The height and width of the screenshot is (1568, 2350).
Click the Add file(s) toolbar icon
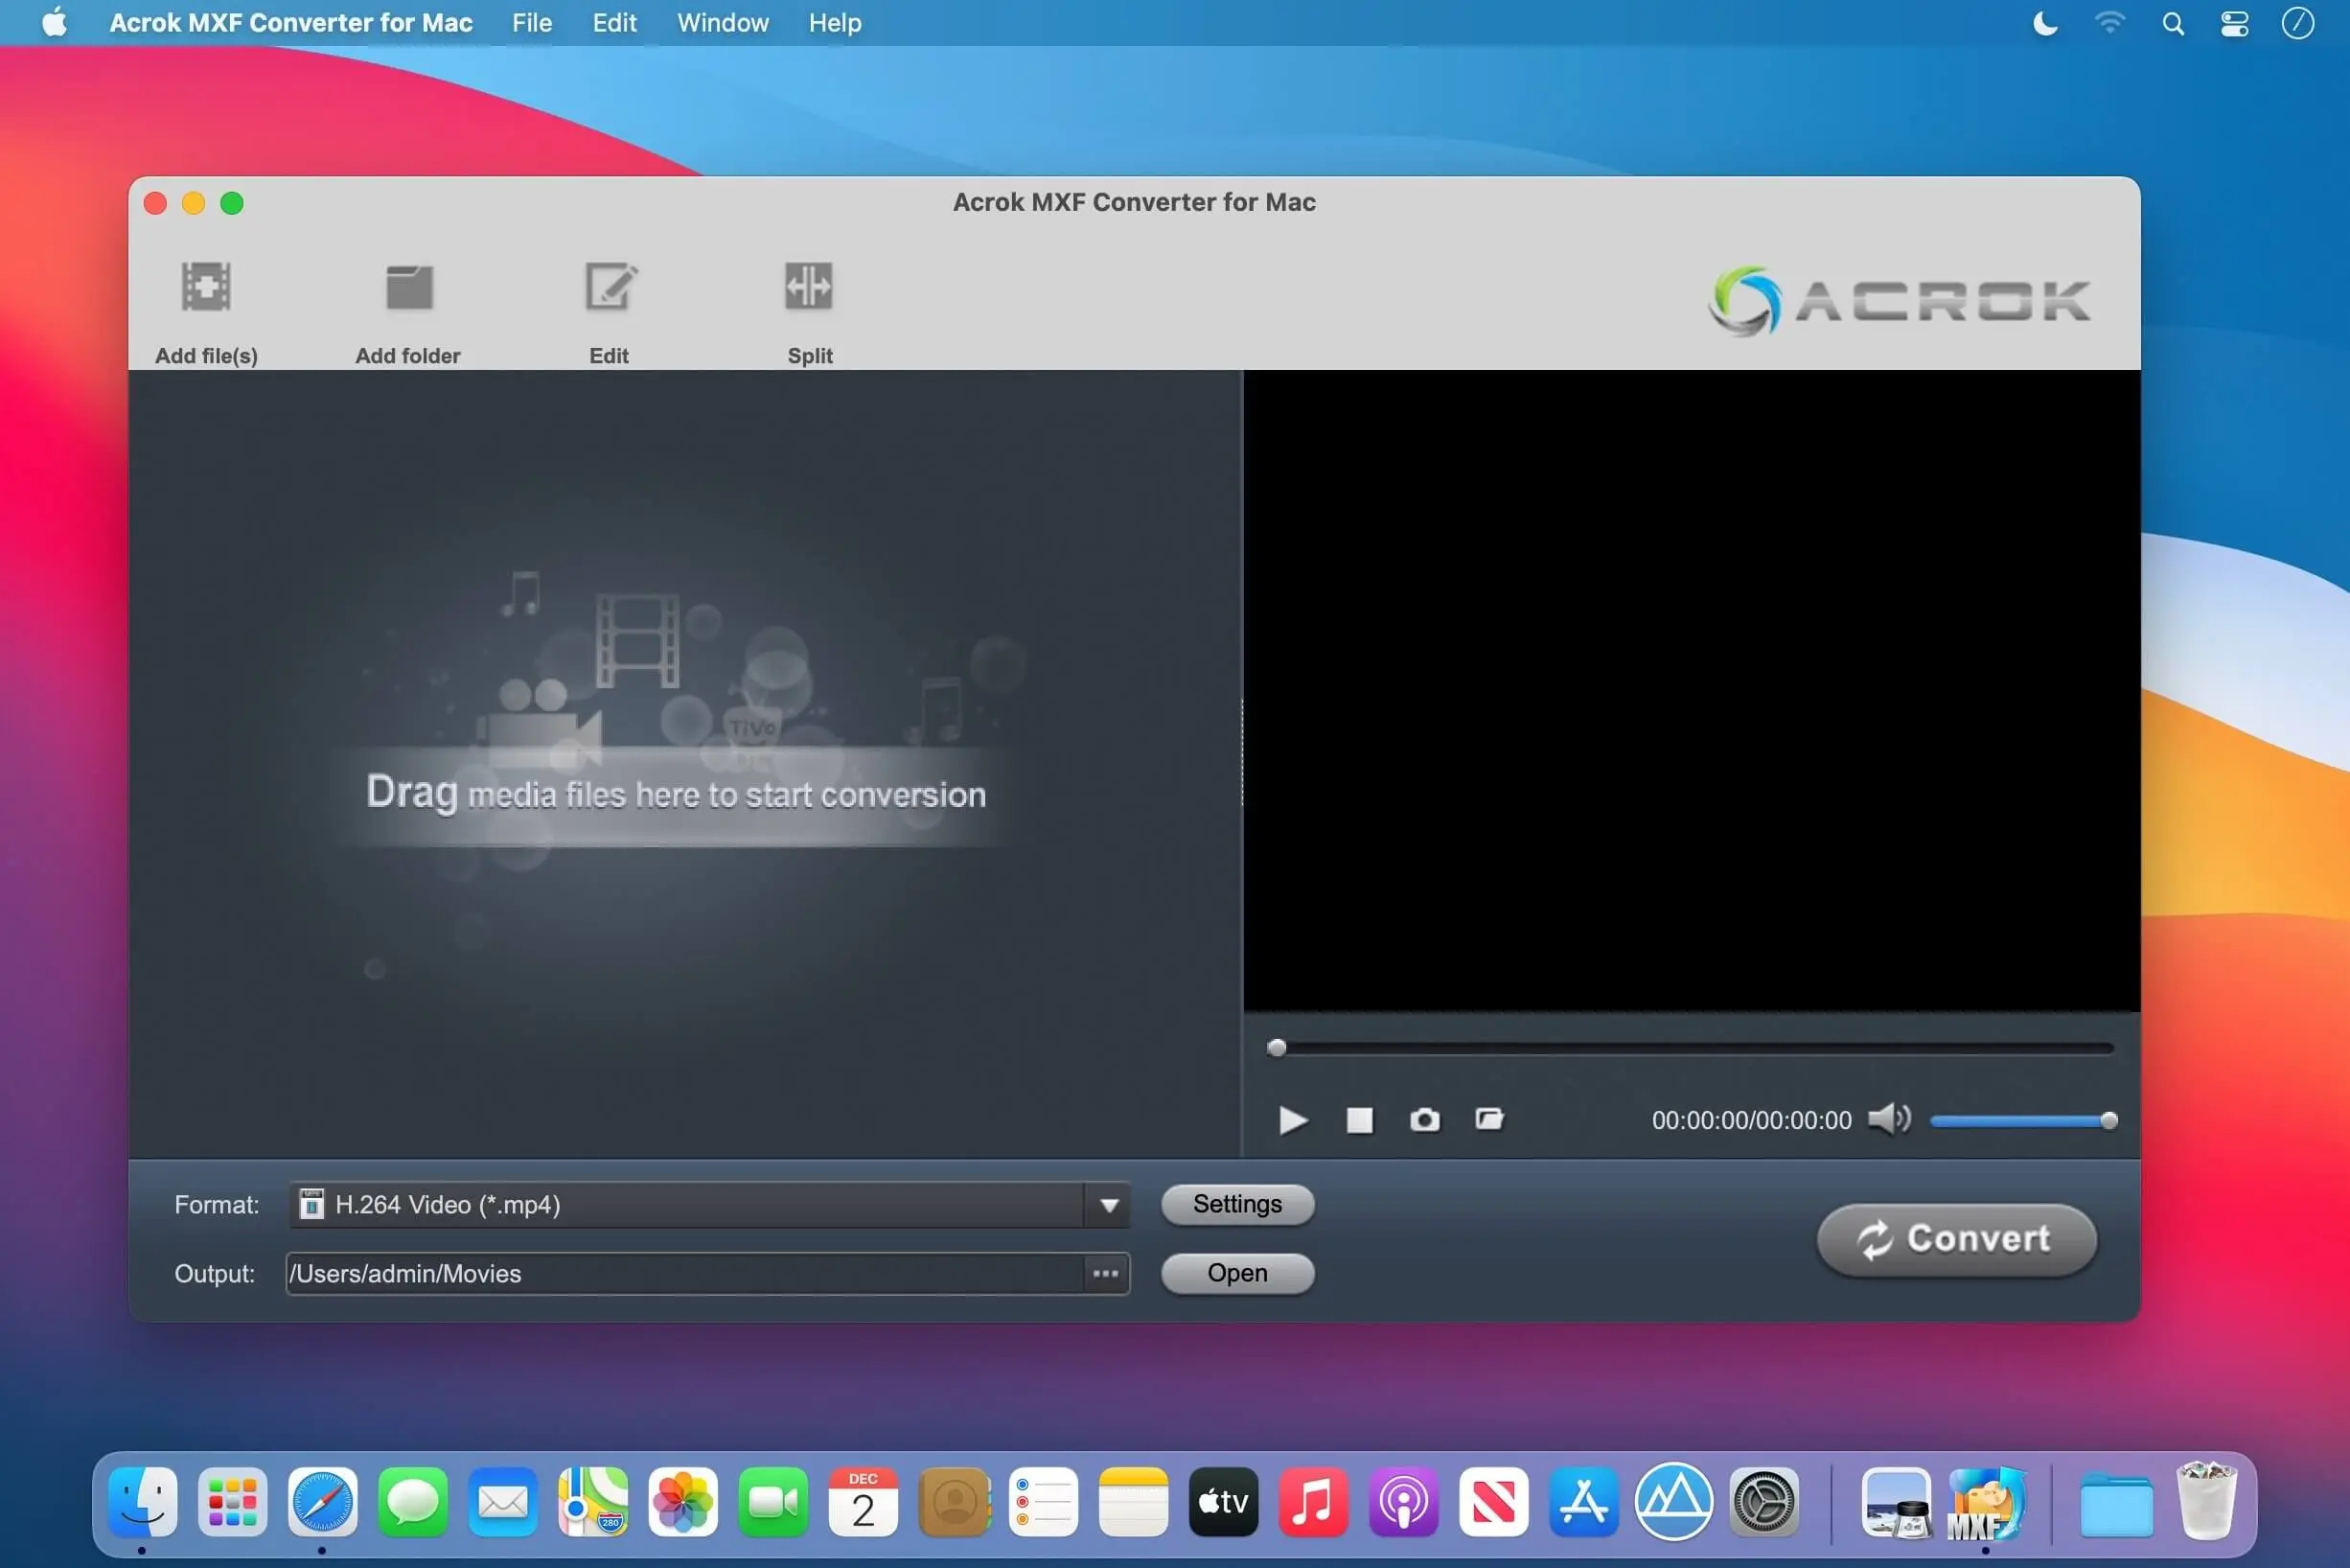[206, 288]
